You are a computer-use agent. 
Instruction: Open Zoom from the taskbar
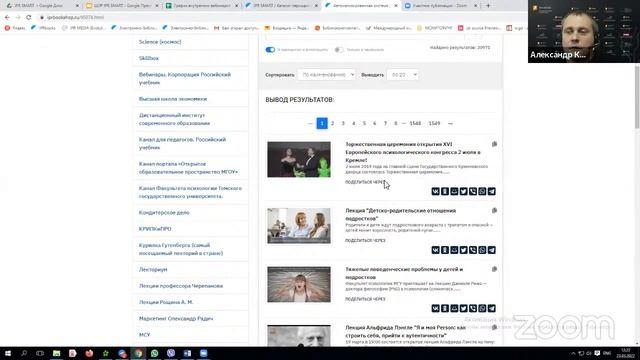204,353
